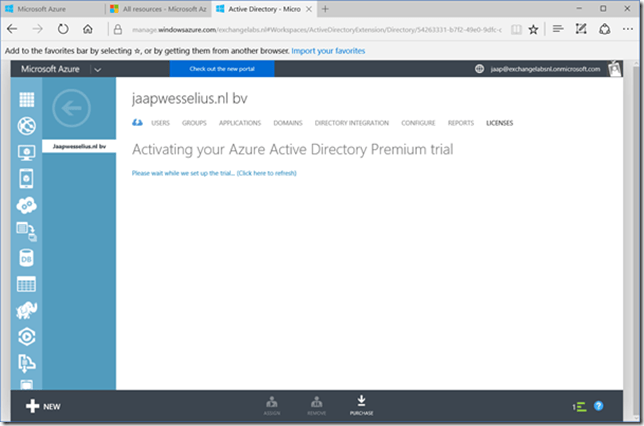644x426 pixels.
Task: Open Mobile Services sidebar icon
Action: [27, 179]
